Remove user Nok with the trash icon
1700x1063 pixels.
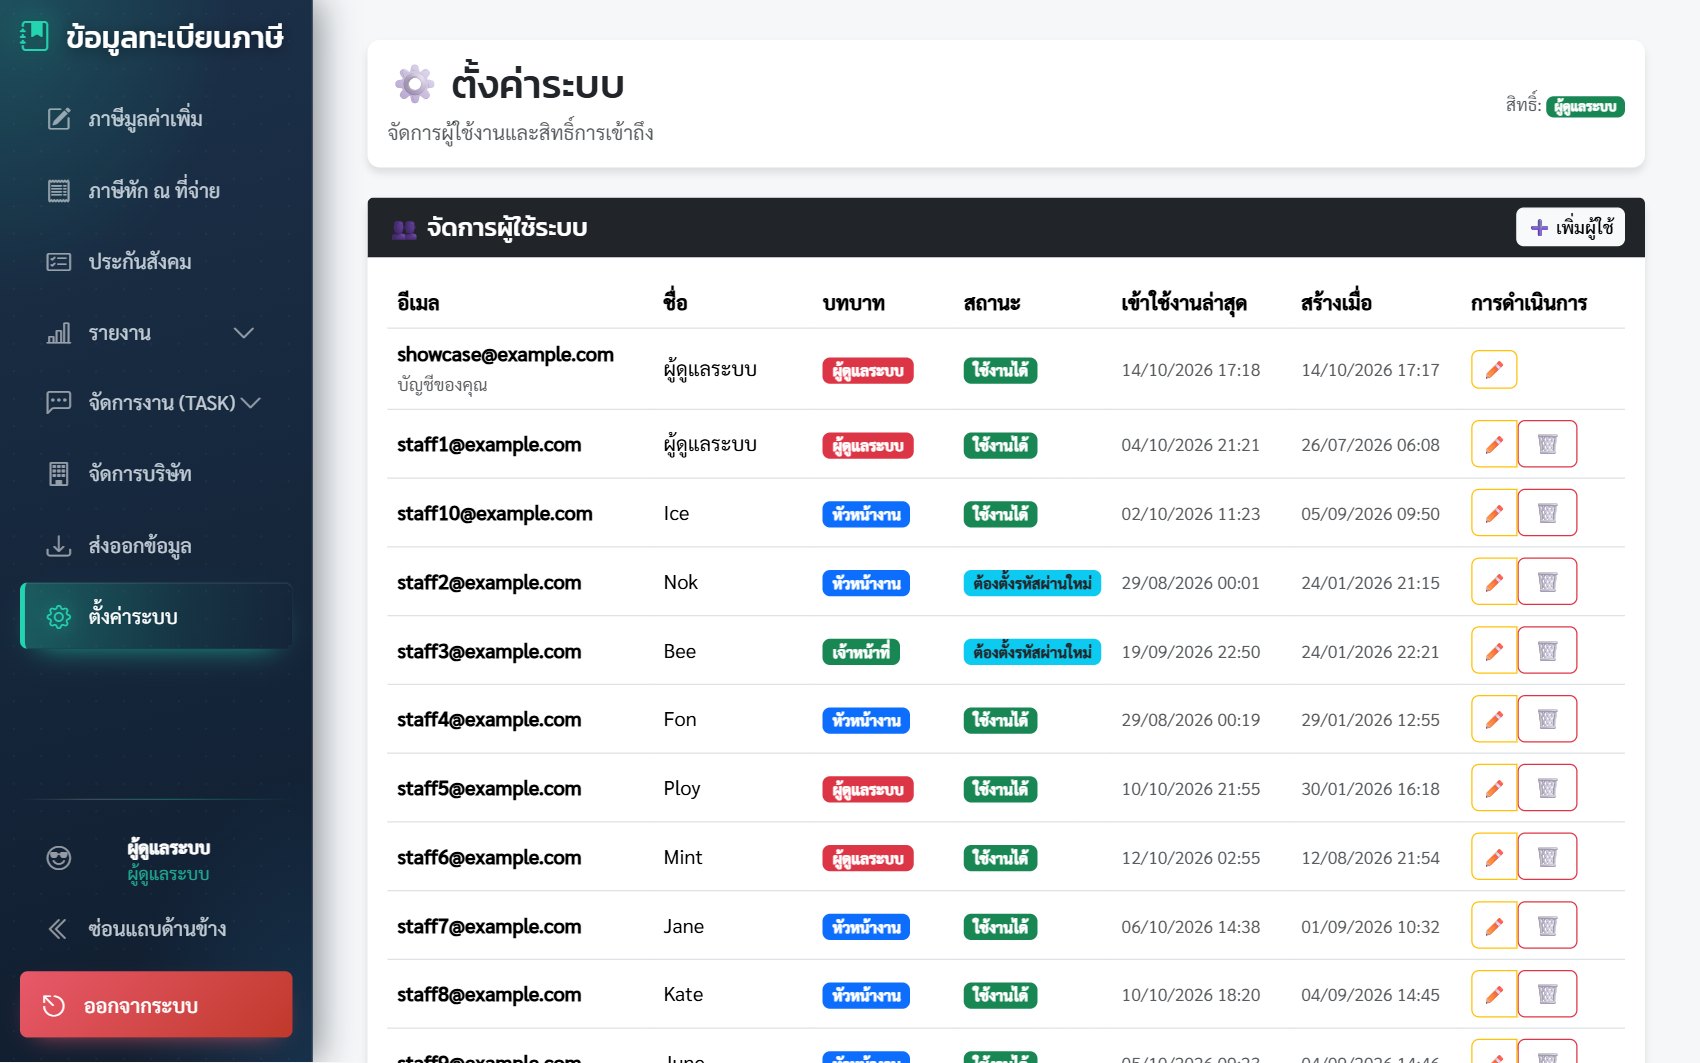(x=1547, y=582)
